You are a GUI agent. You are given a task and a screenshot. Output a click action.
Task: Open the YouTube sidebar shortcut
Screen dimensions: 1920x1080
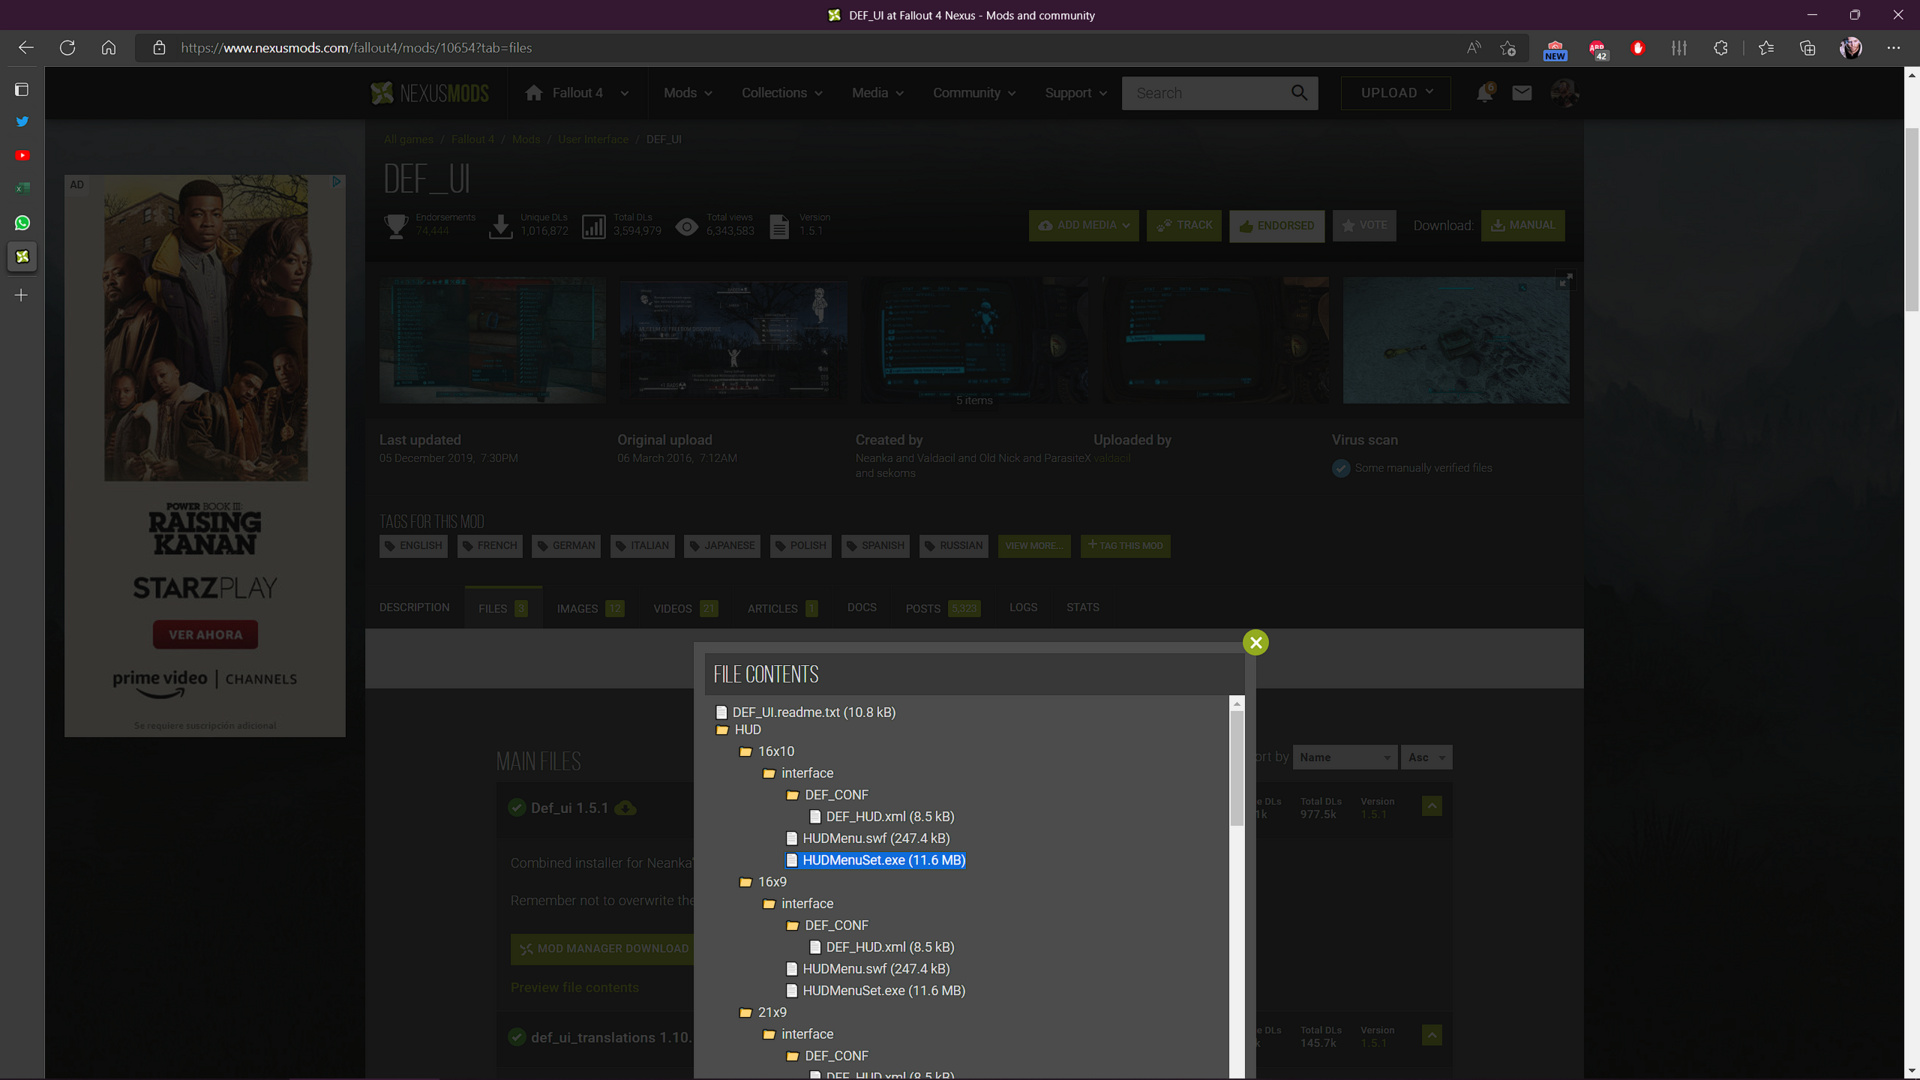click(x=22, y=156)
